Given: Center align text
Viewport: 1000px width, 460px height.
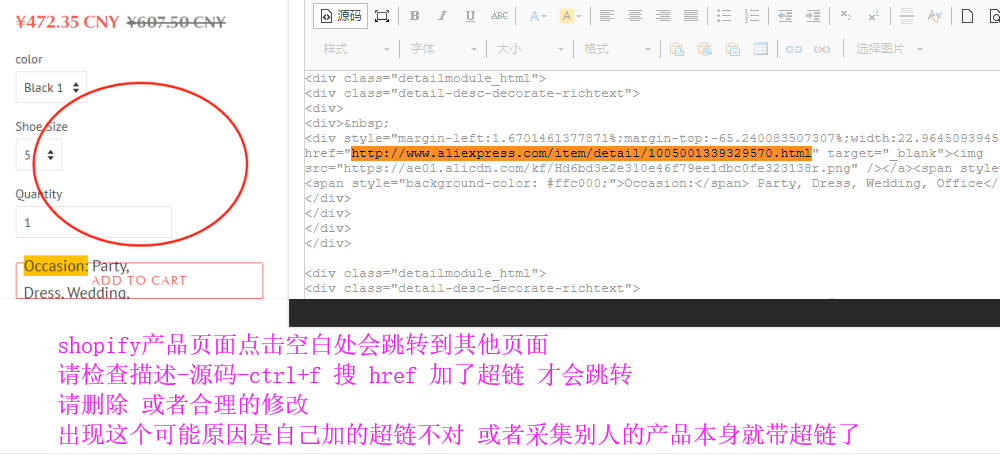Looking at the screenshot, I should click(x=635, y=16).
